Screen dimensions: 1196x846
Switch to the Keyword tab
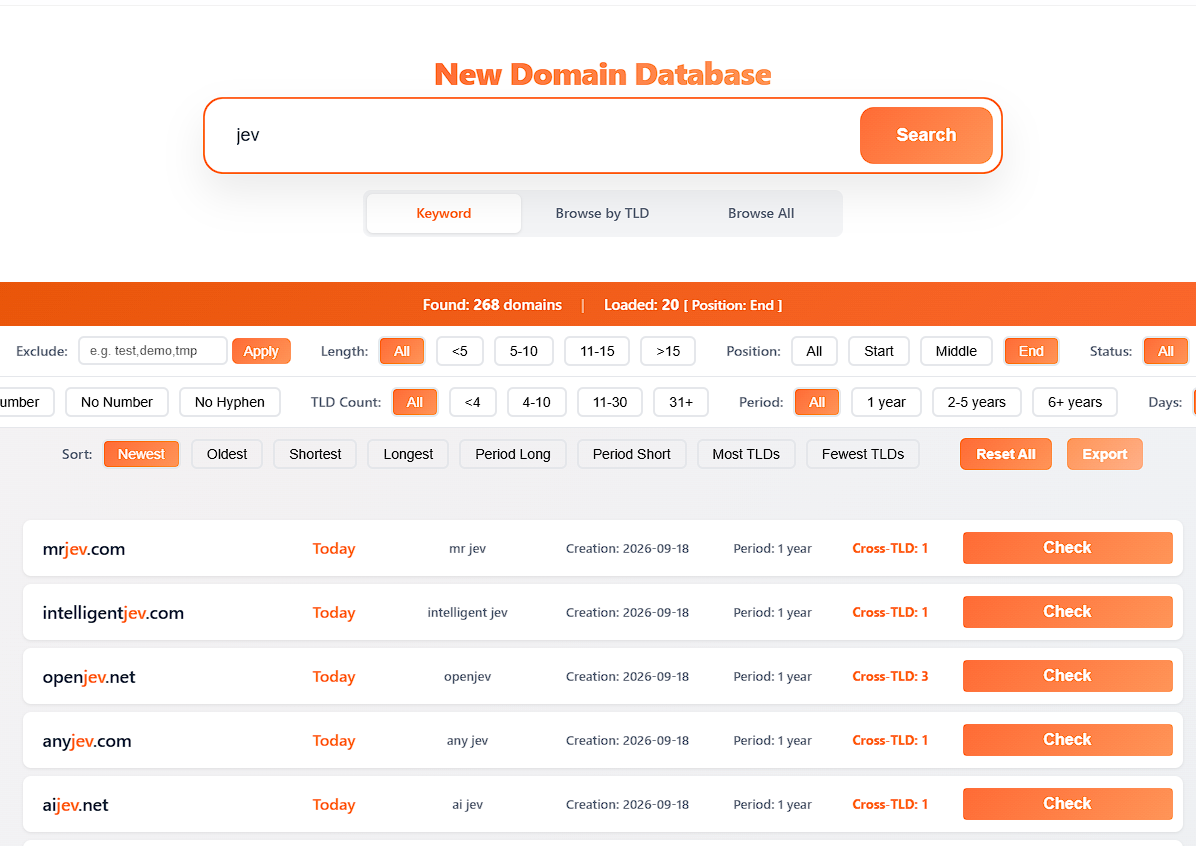pyautogui.click(x=444, y=214)
